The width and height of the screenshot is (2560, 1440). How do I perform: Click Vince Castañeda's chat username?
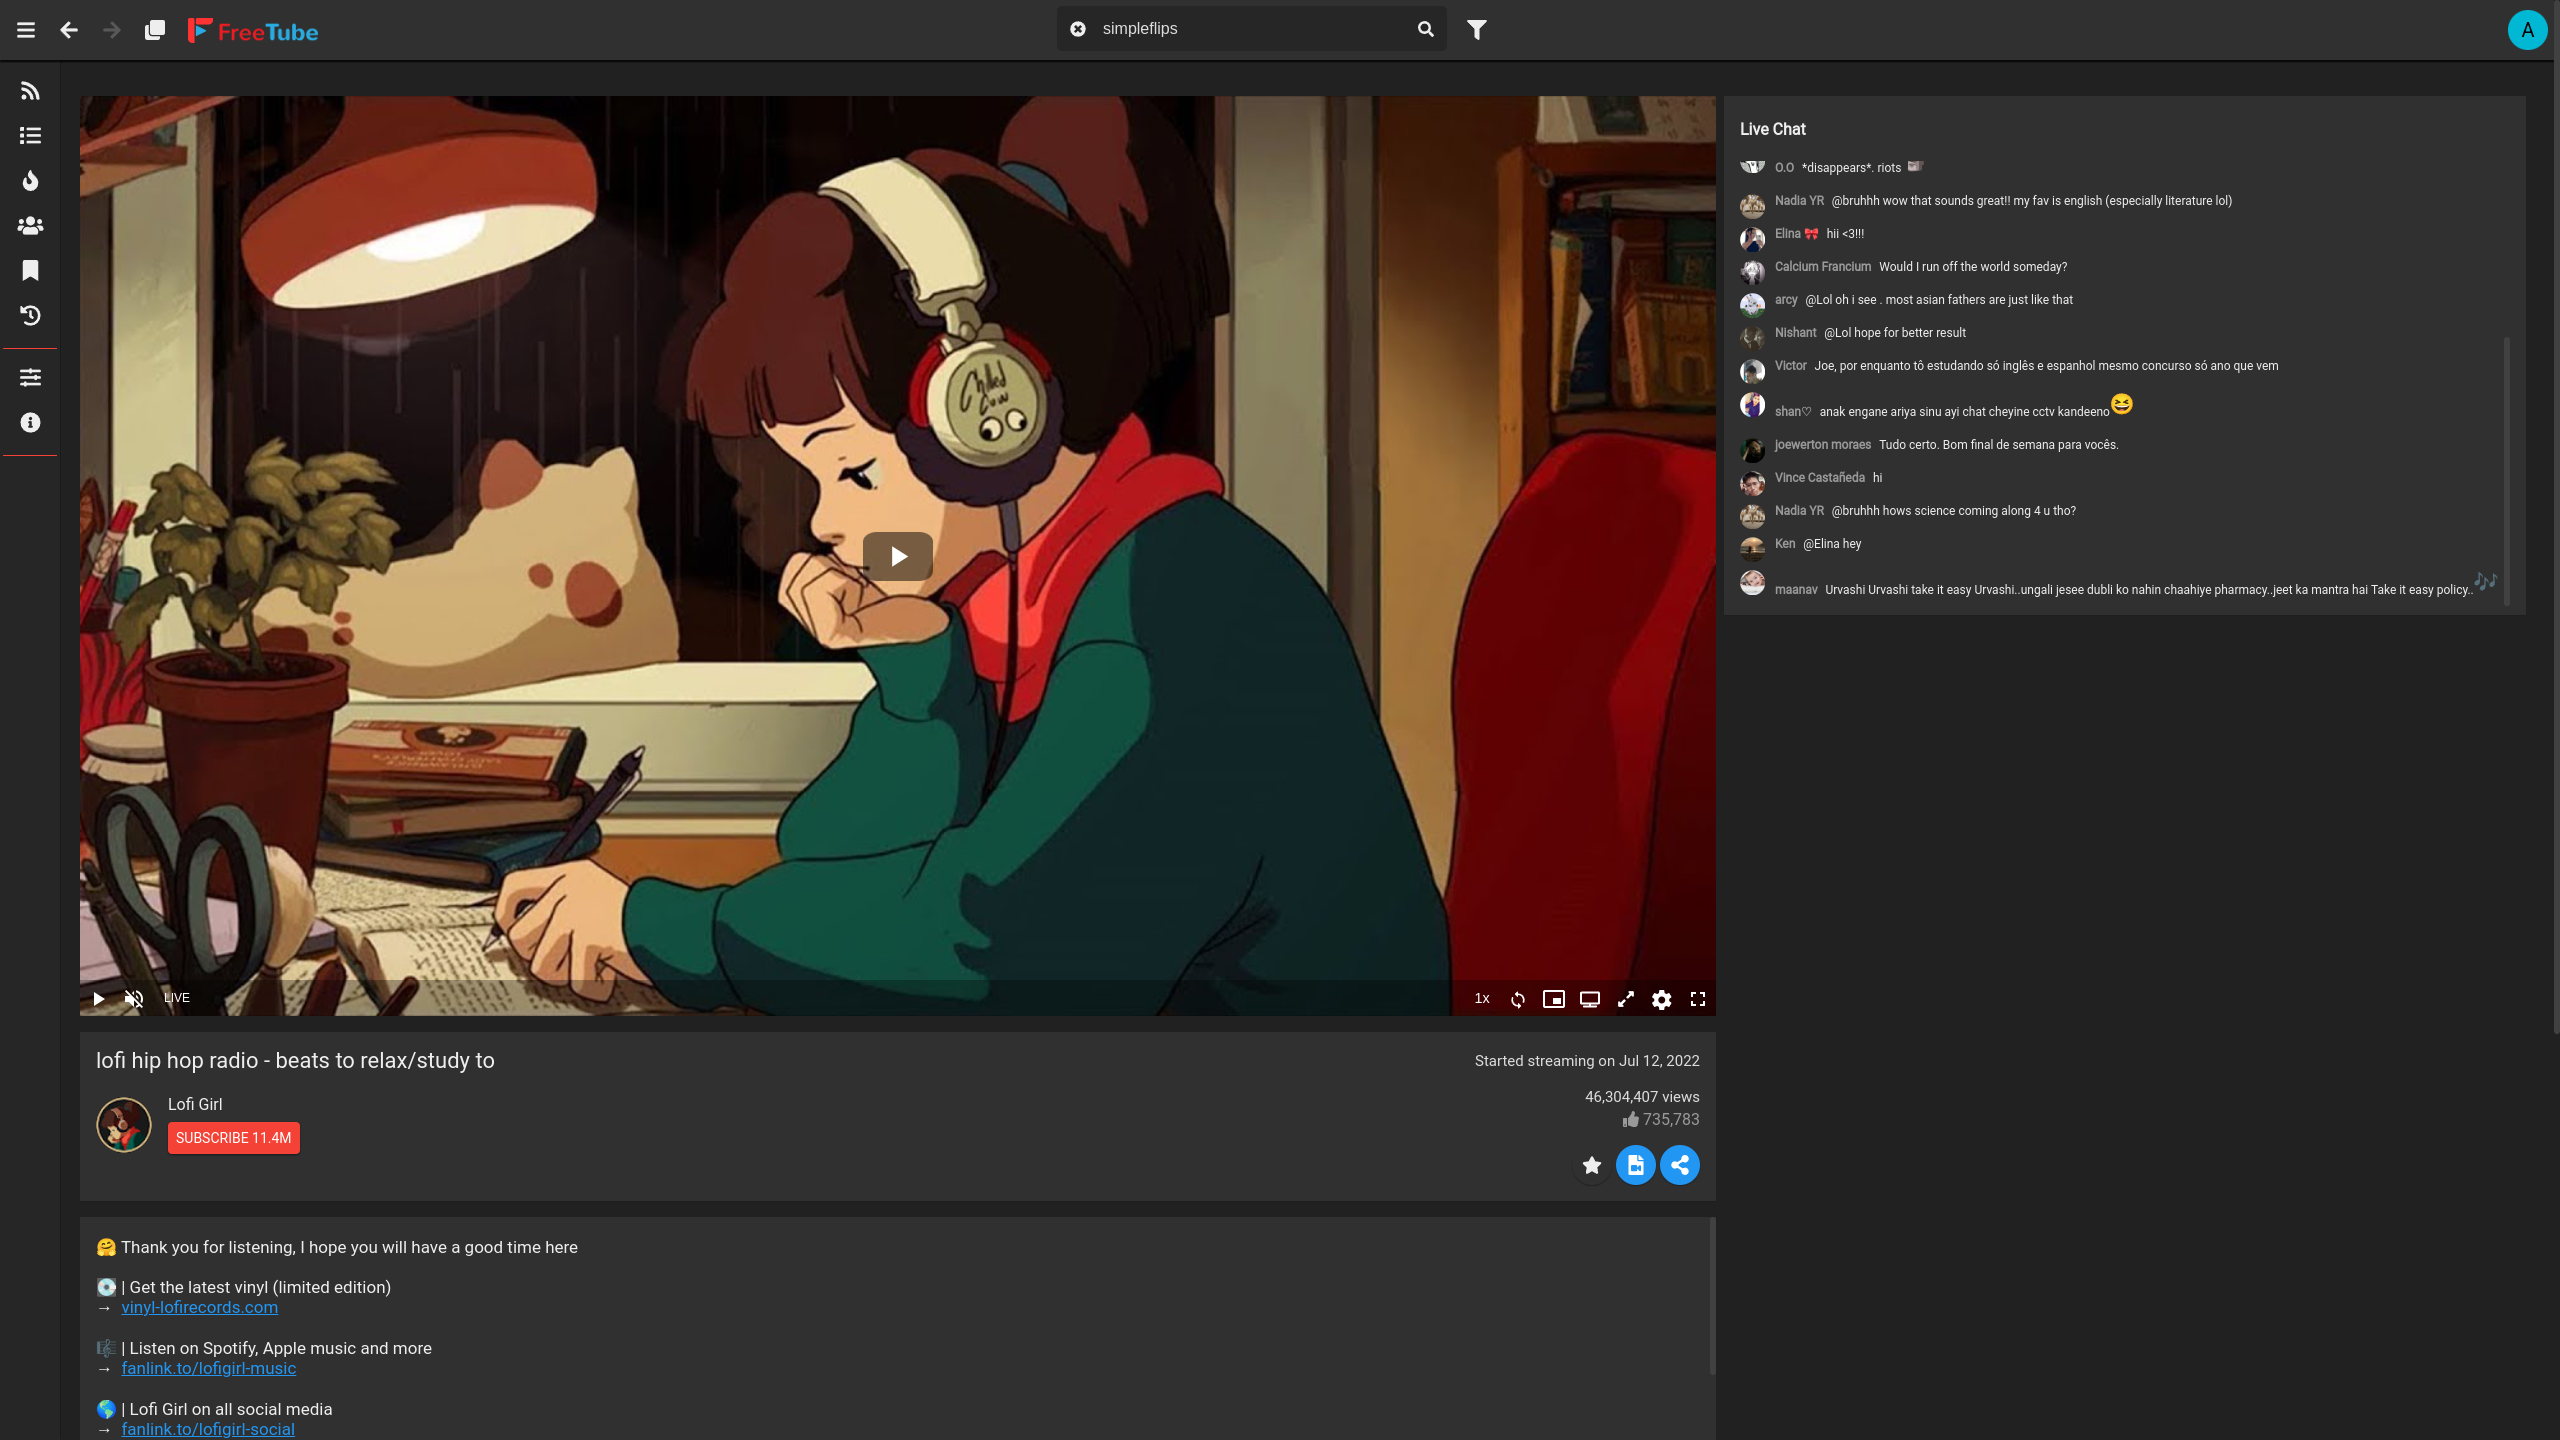pyautogui.click(x=1820, y=478)
